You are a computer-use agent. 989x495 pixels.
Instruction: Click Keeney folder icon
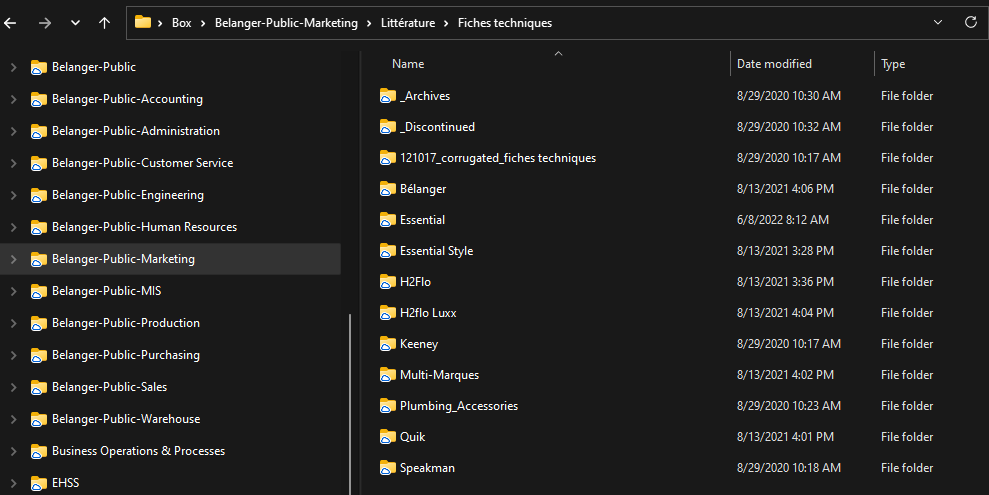pyautogui.click(x=387, y=344)
